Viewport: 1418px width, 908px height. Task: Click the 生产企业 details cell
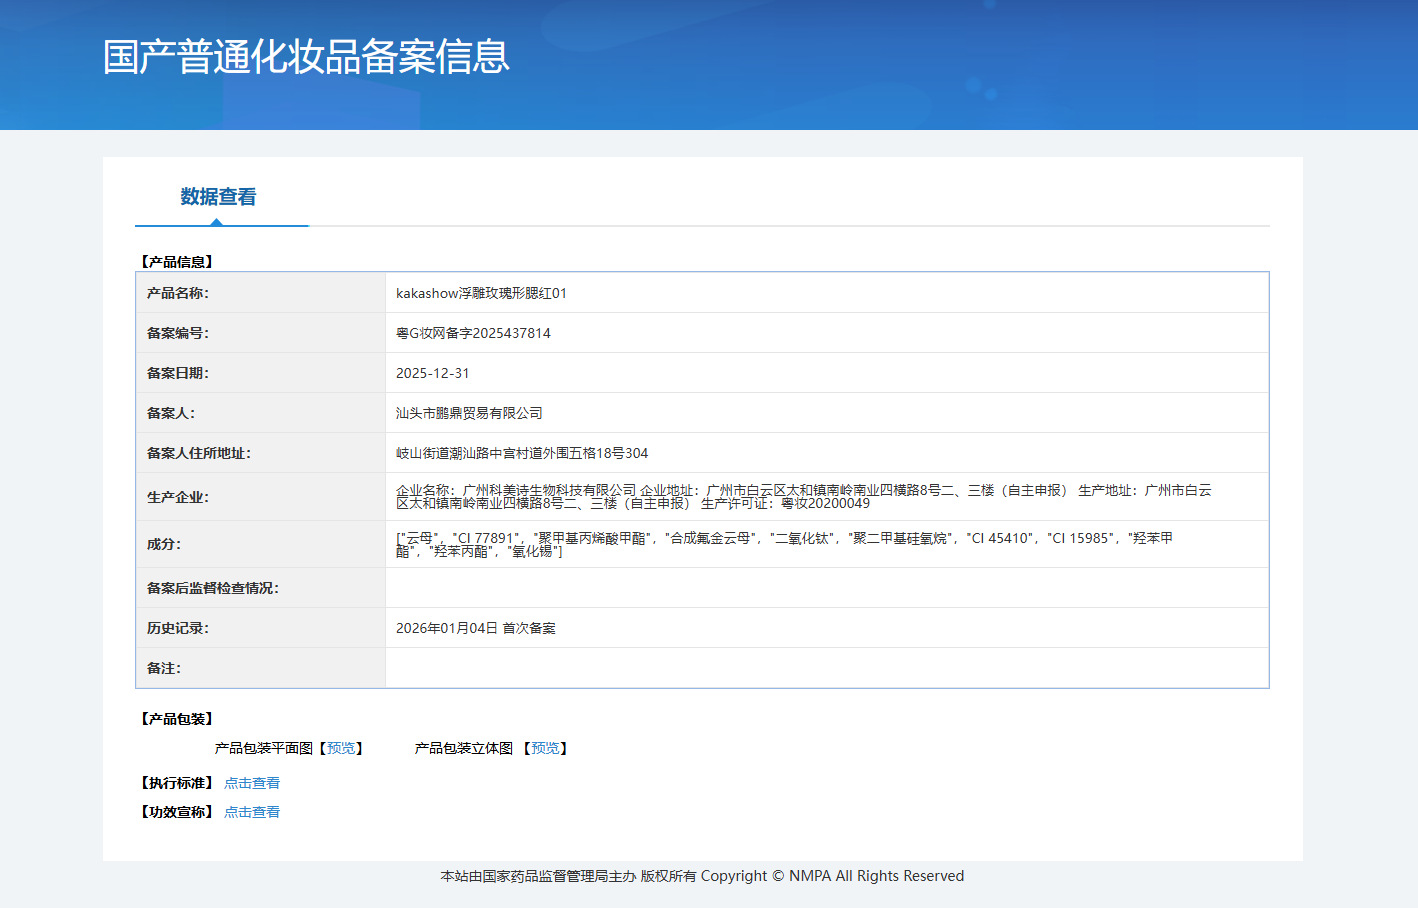[827, 497]
